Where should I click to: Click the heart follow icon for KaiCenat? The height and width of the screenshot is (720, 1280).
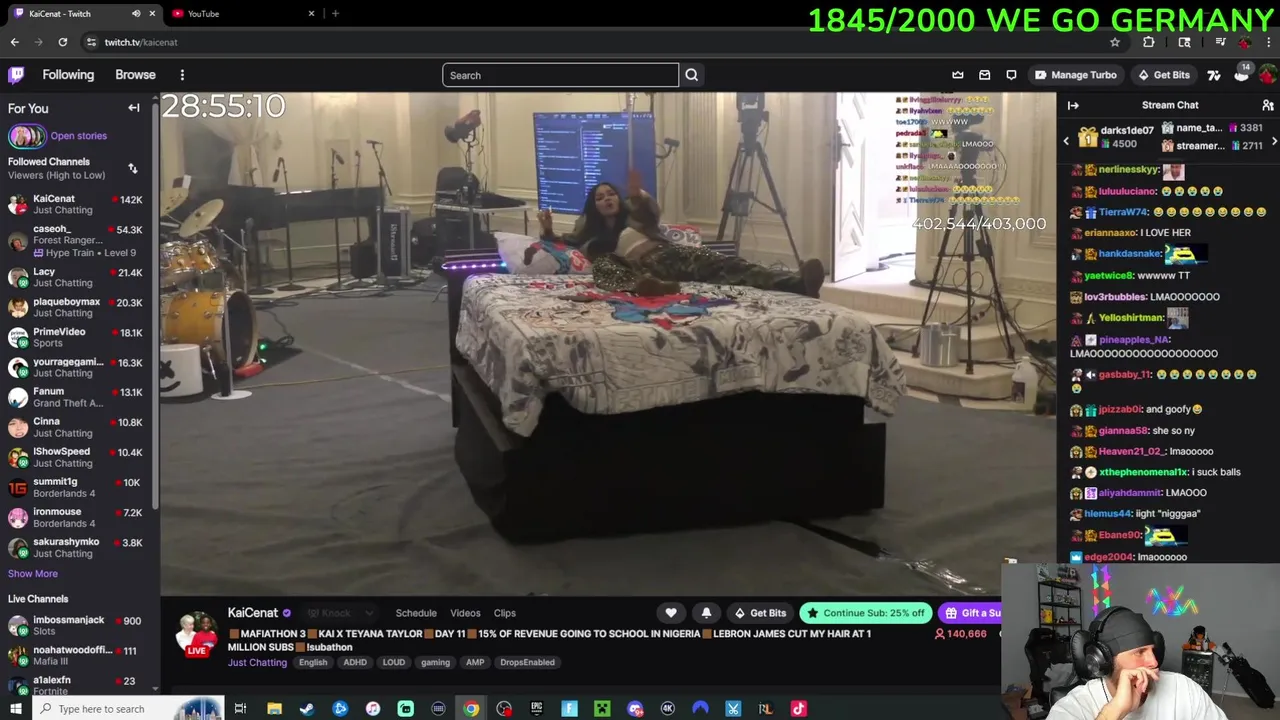671,613
